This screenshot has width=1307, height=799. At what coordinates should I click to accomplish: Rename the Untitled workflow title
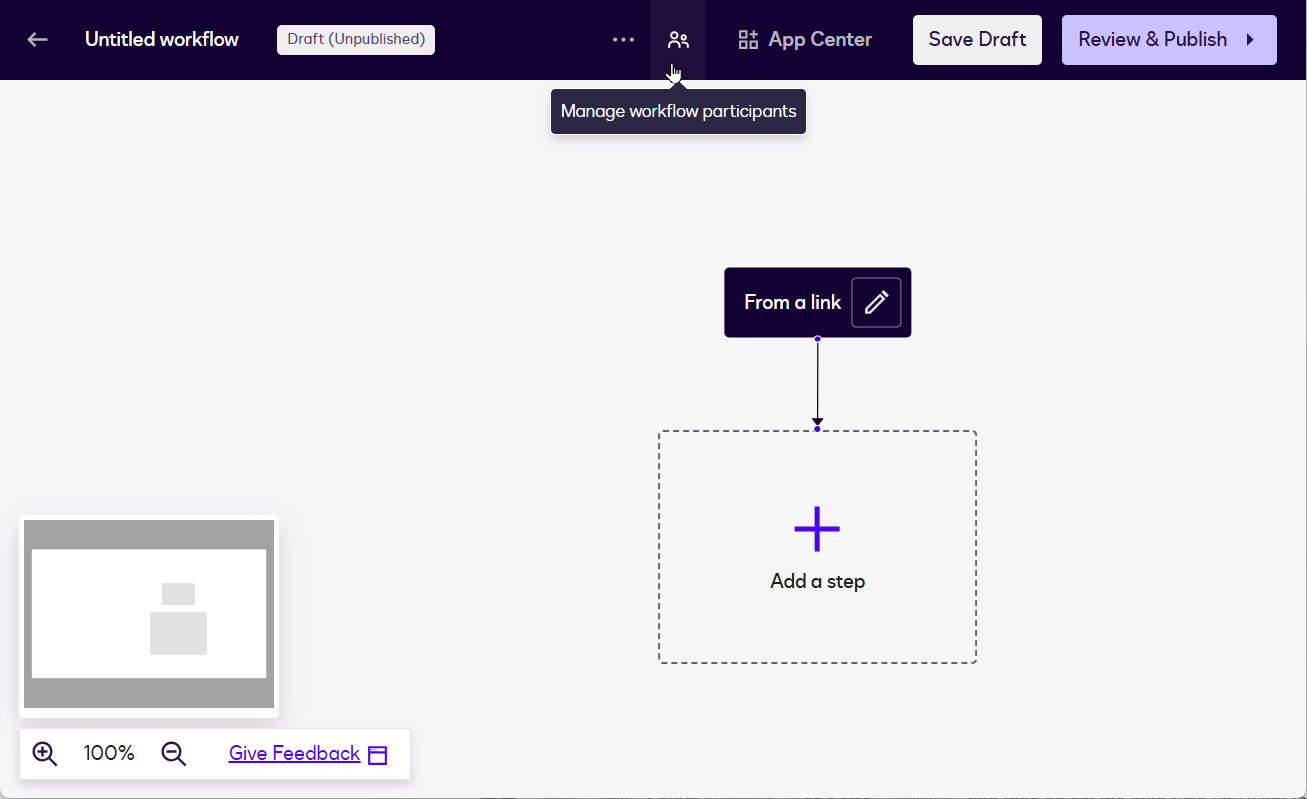pos(161,40)
